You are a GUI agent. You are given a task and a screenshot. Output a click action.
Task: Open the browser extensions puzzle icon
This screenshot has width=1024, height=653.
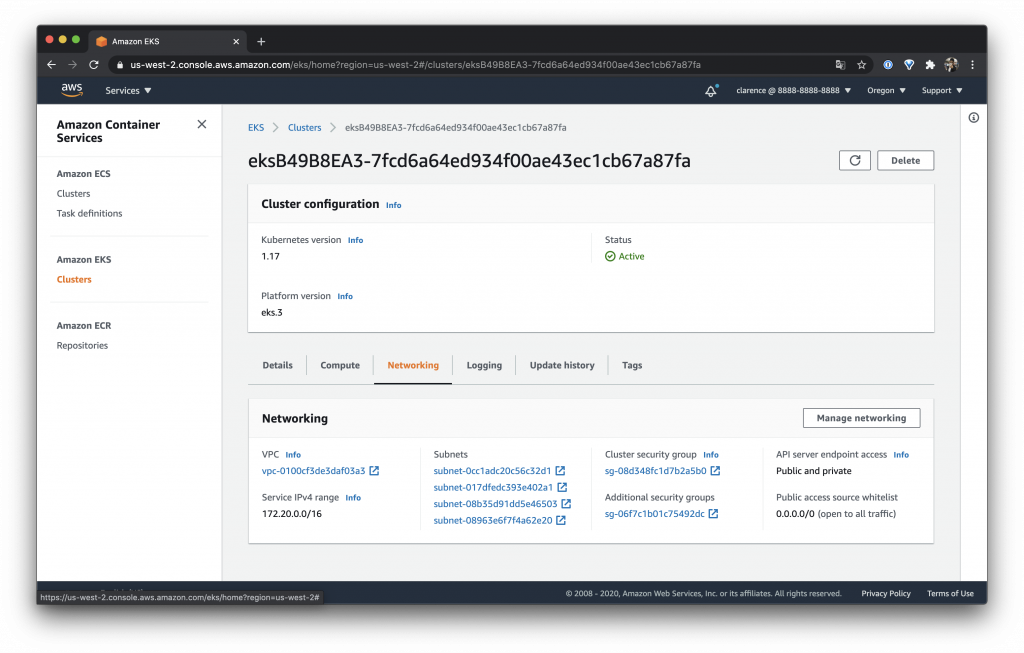click(930, 65)
